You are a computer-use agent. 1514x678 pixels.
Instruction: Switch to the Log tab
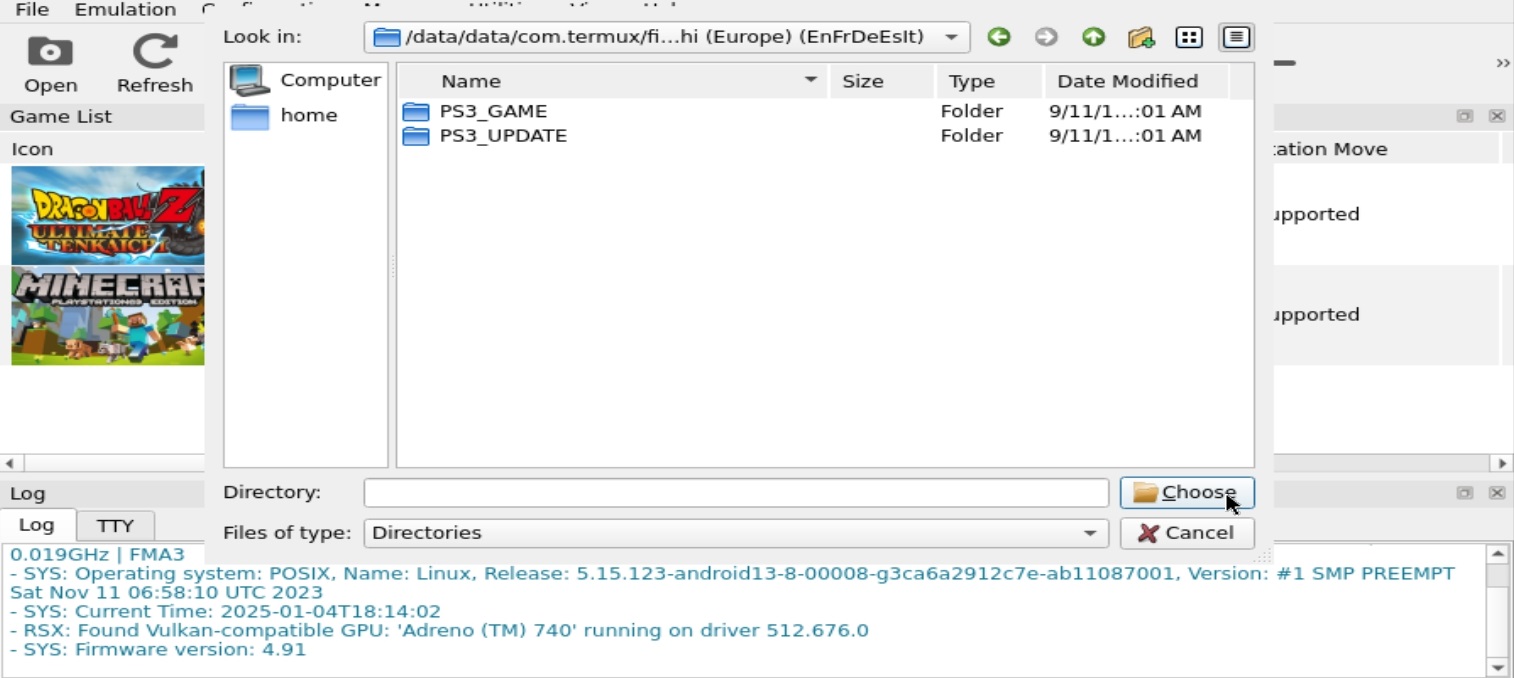(37, 525)
